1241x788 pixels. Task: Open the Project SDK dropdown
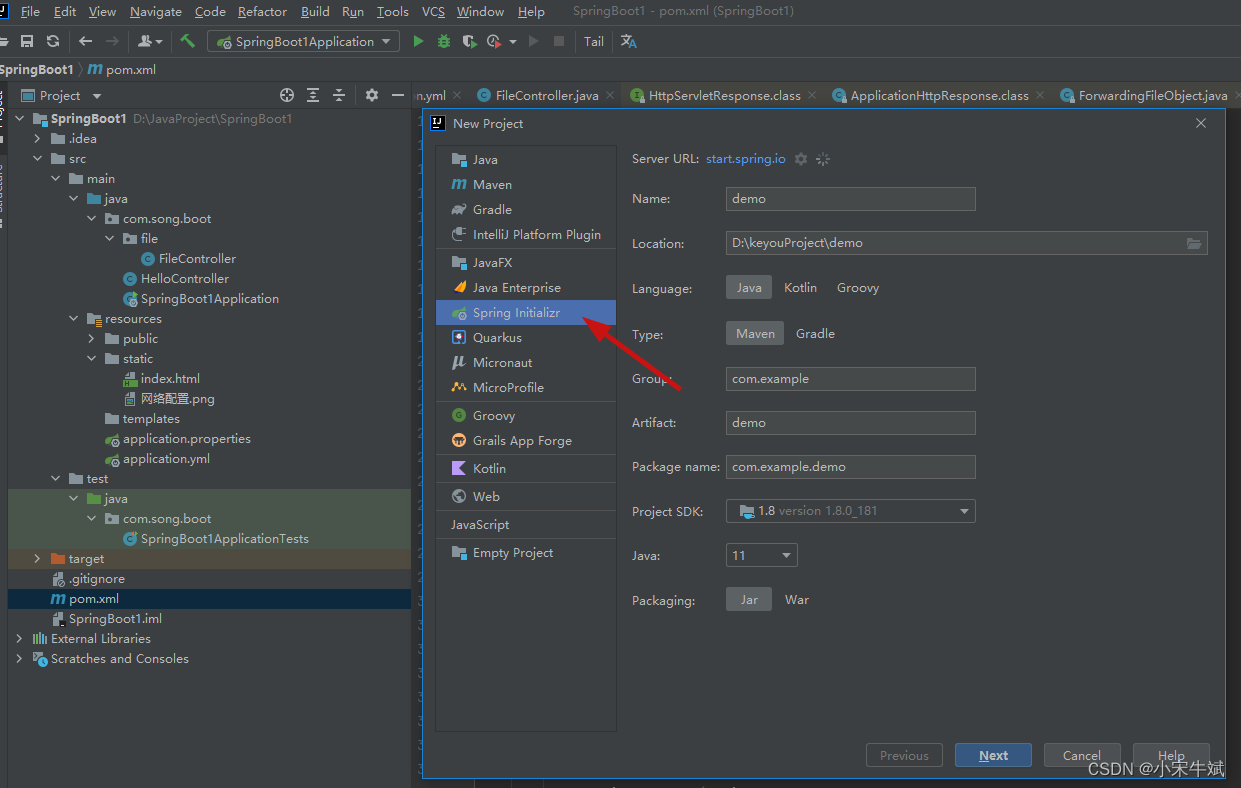point(851,510)
